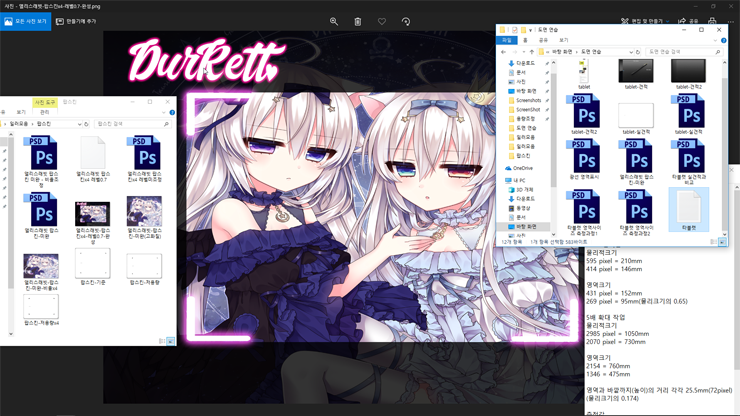
Task: Switch to large icons view in 도면 연습 window
Action: (x=722, y=242)
